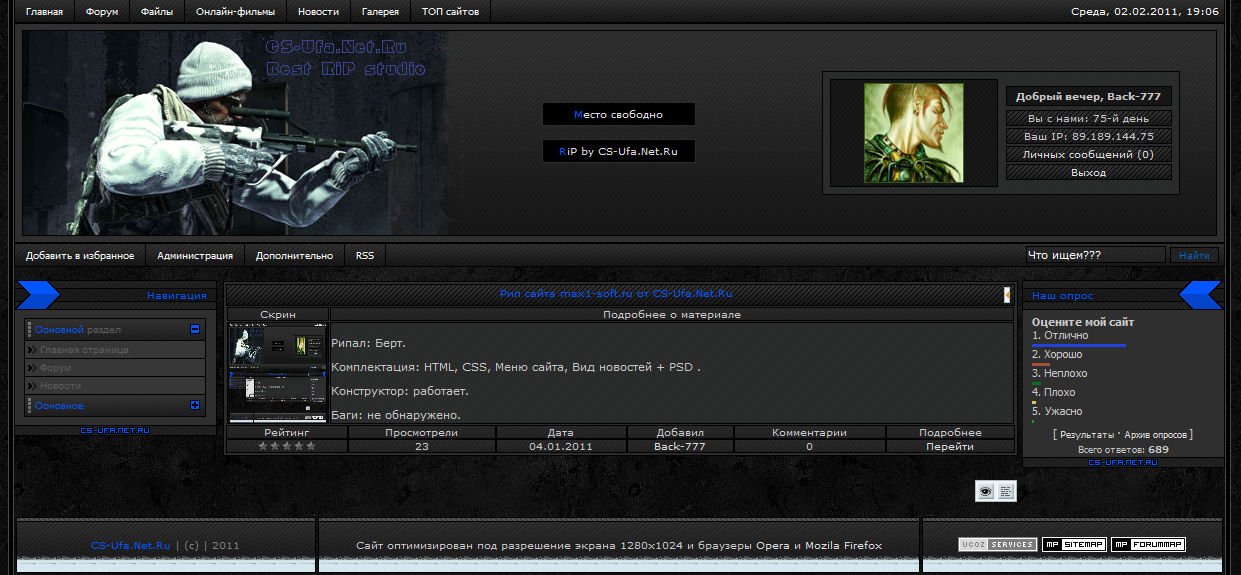
Task: Click the uCoz Services badge in footer
Action: coord(997,545)
